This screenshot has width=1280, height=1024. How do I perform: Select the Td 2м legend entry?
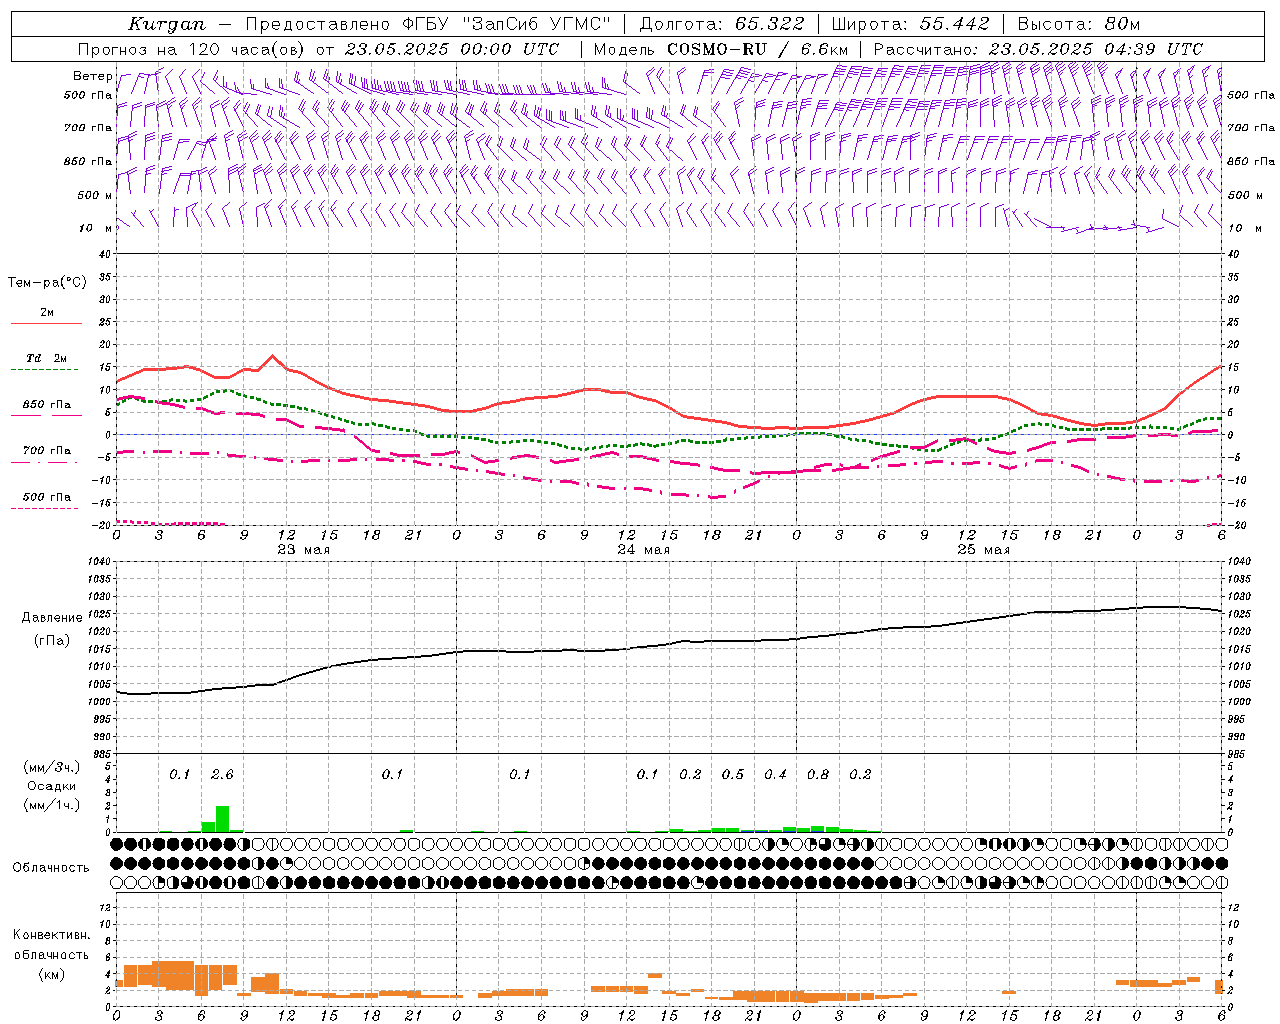click(x=47, y=358)
